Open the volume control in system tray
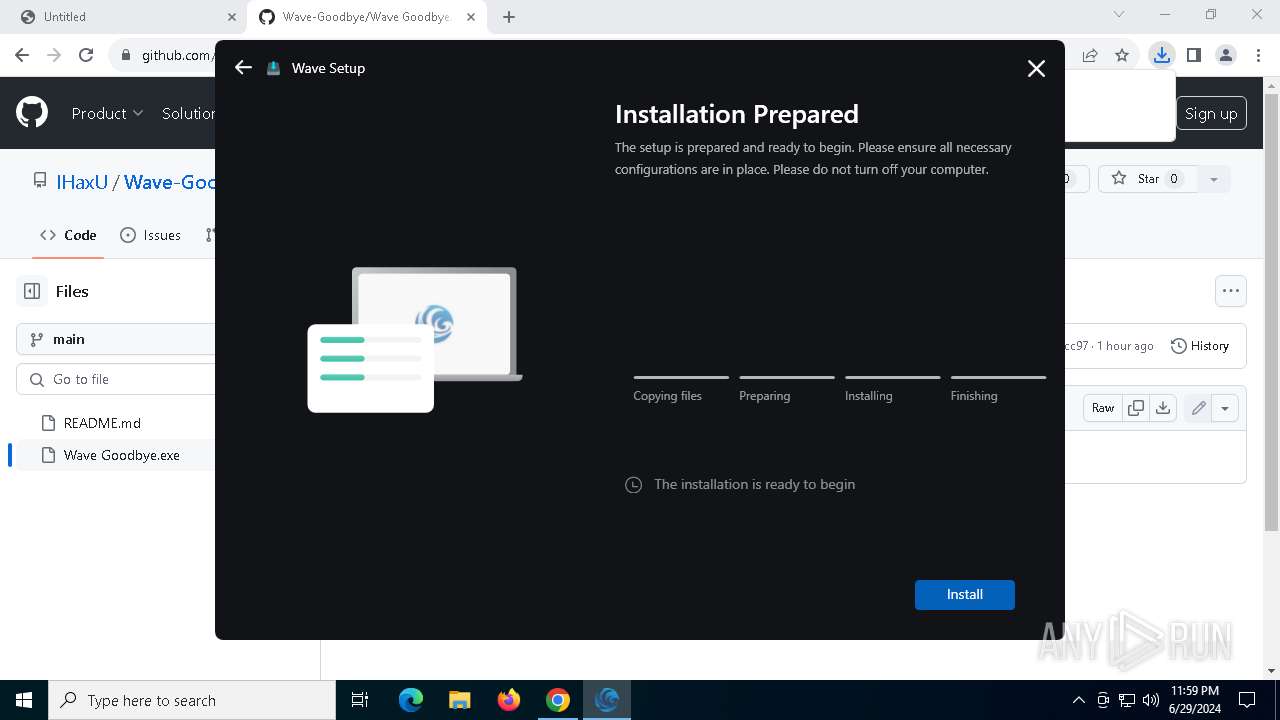Screen dimensions: 1280x720 1151,700
